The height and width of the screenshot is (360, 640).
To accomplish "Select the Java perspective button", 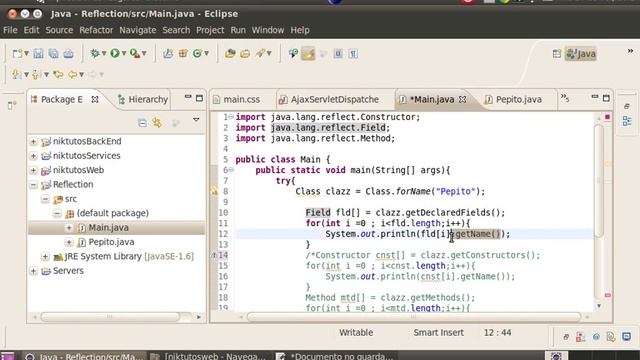I will [x=581, y=54].
